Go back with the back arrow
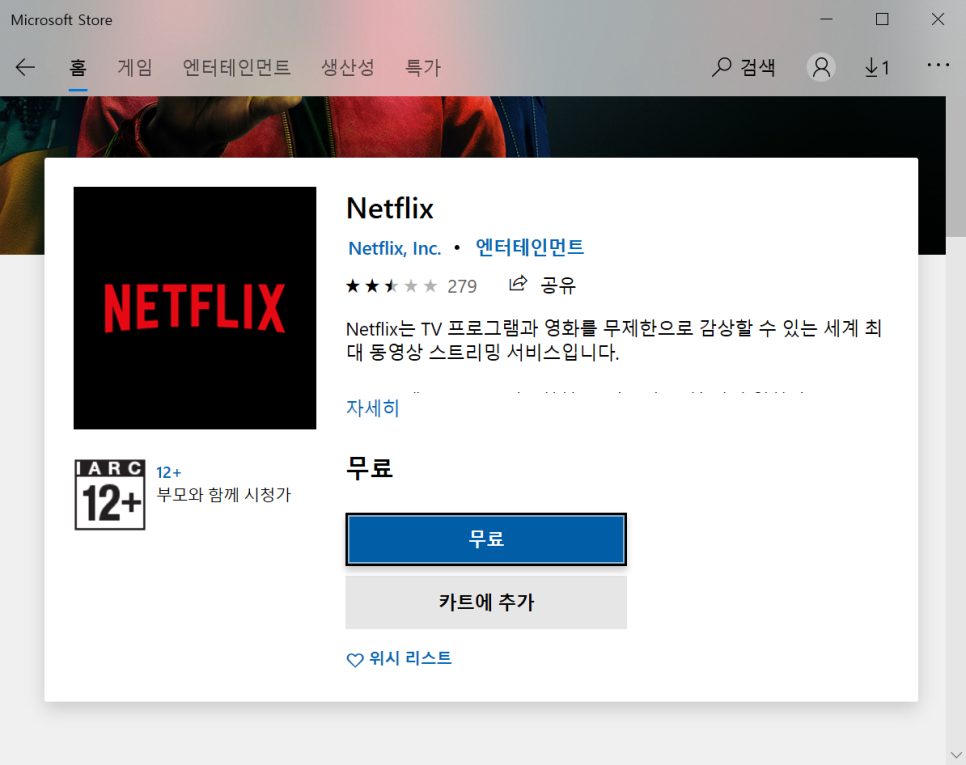This screenshot has width=966, height=765. click(x=25, y=67)
